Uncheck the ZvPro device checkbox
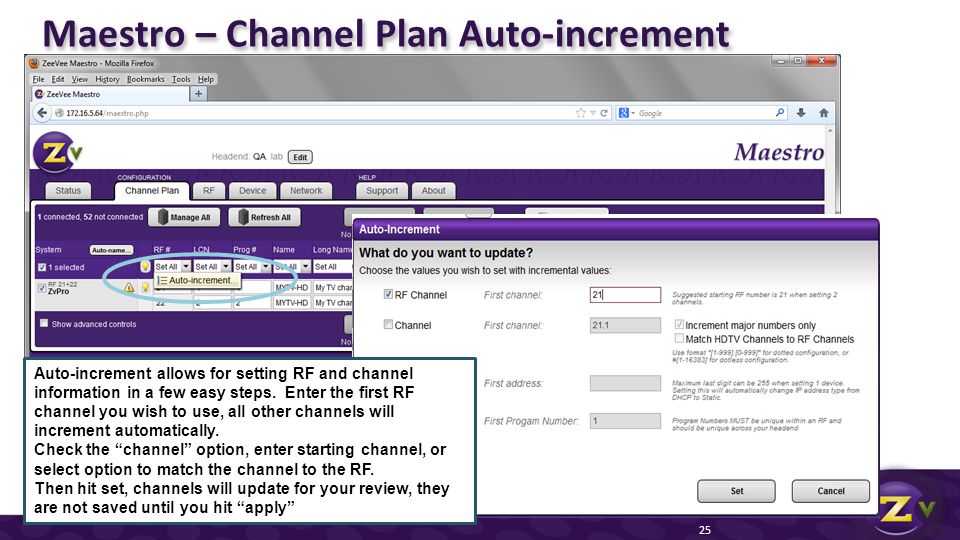Image resolution: width=960 pixels, height=540 pixels. [42, 287]
